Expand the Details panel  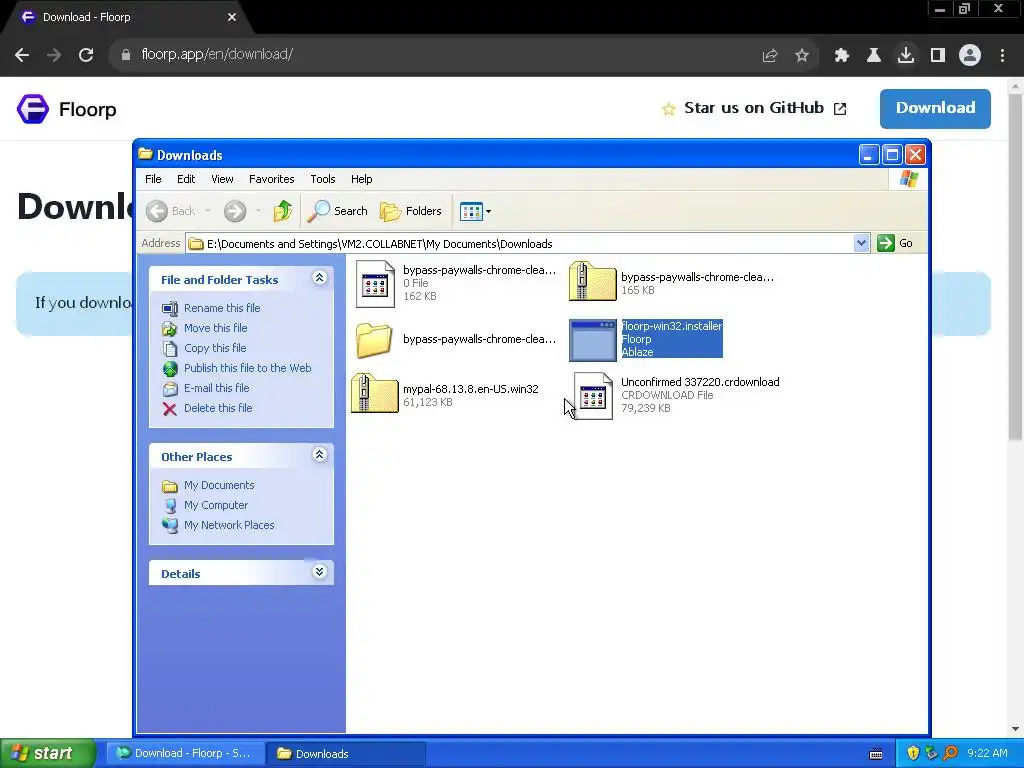click(319, 572)
